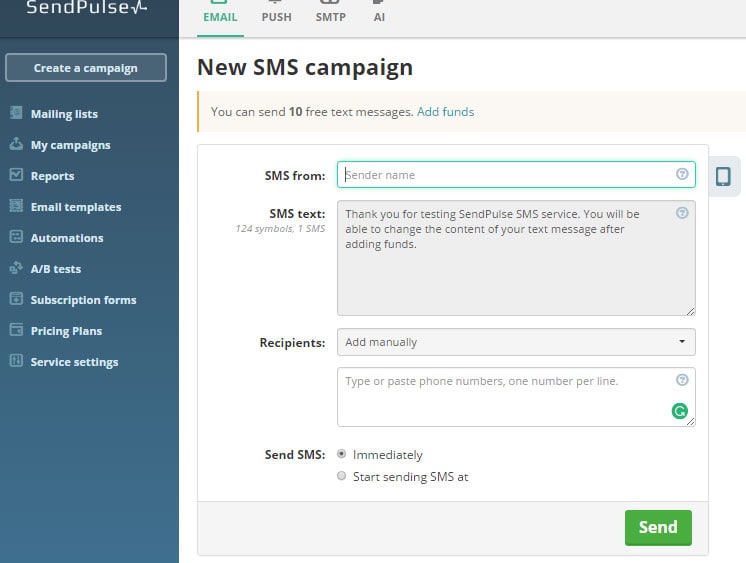Switch to the SMTP tab
This screenshot has height=563, width=746.
coord(332,16)
